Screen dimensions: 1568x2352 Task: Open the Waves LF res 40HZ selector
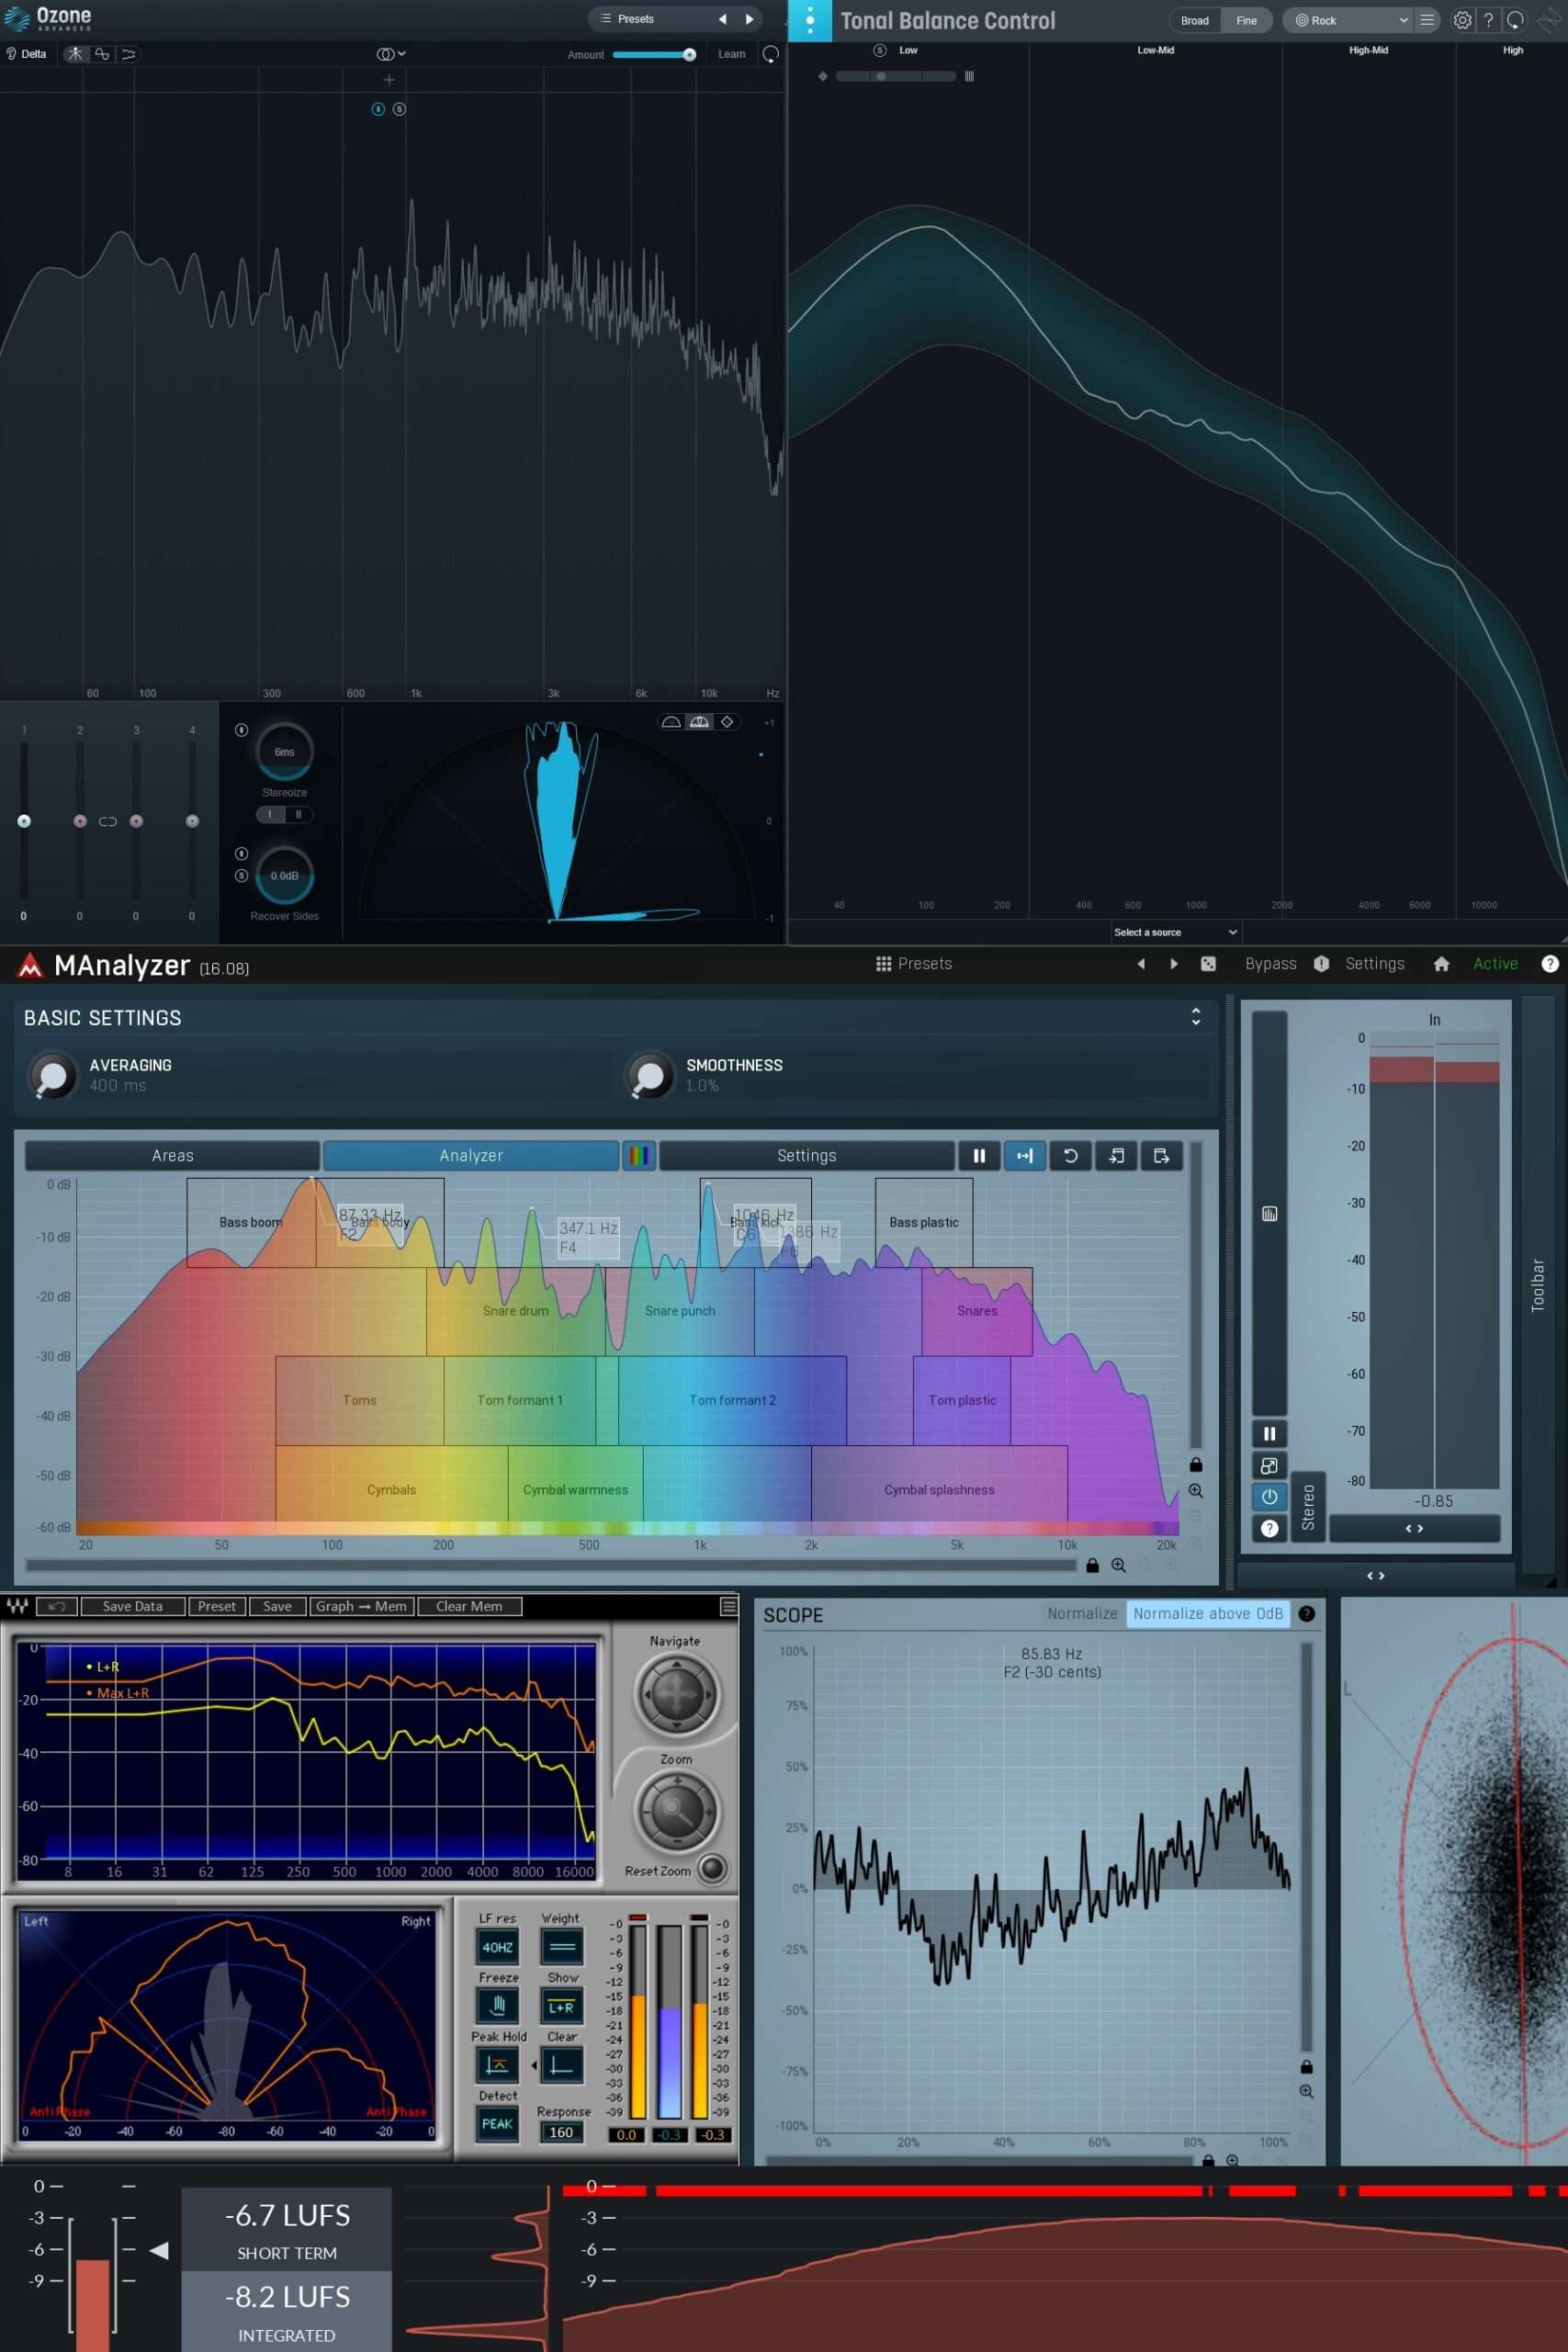(498, 1947)
